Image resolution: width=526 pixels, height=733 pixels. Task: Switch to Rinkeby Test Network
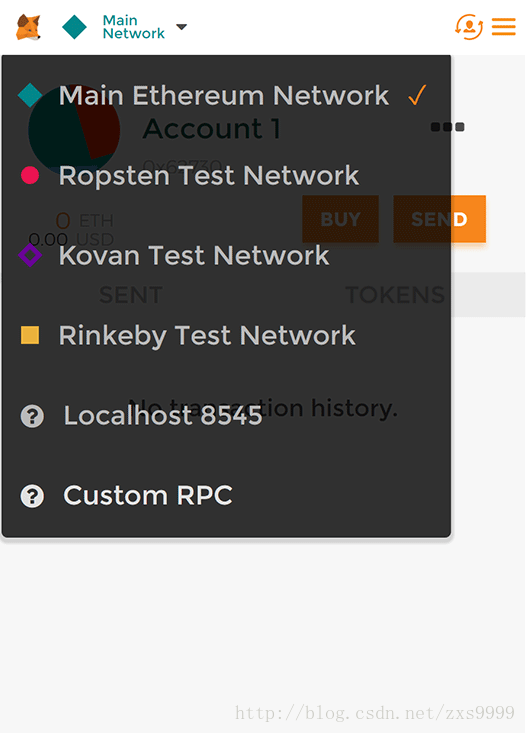coord(226,335)
